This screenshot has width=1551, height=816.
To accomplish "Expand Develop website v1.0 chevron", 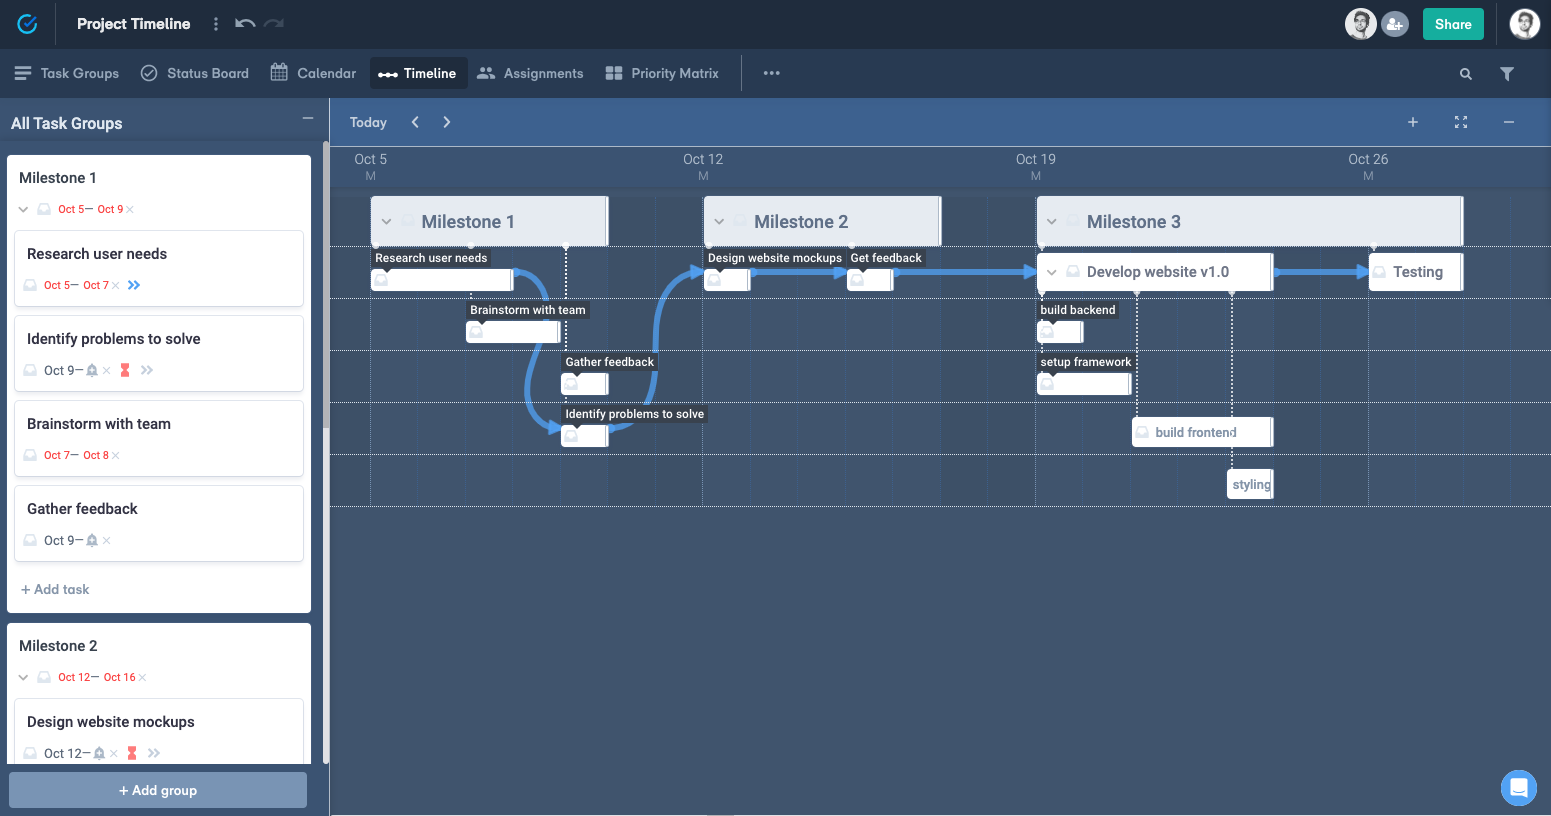I will [1051, 272].
